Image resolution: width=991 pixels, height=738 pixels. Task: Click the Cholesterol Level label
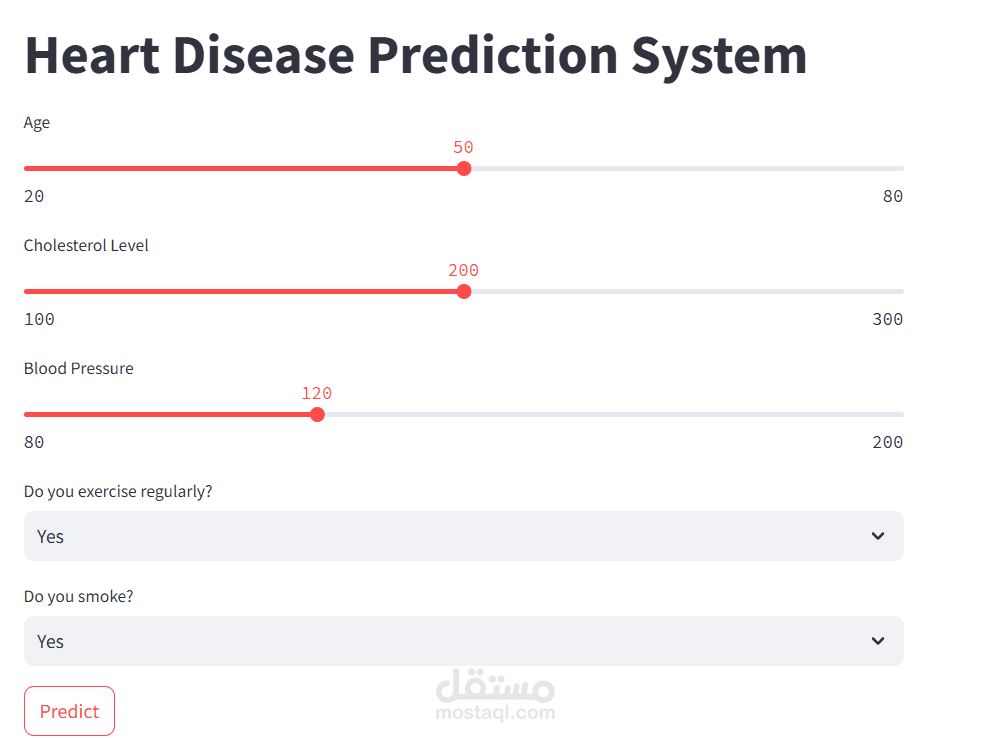pos(85,245)
